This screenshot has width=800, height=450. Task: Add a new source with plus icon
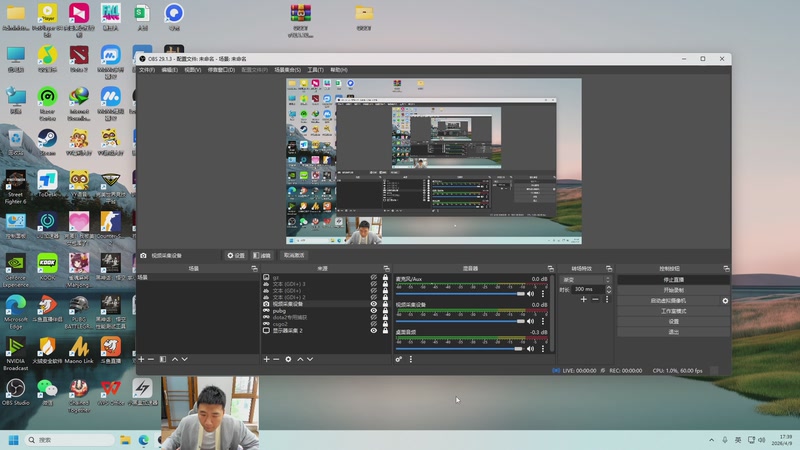point(266,359)
